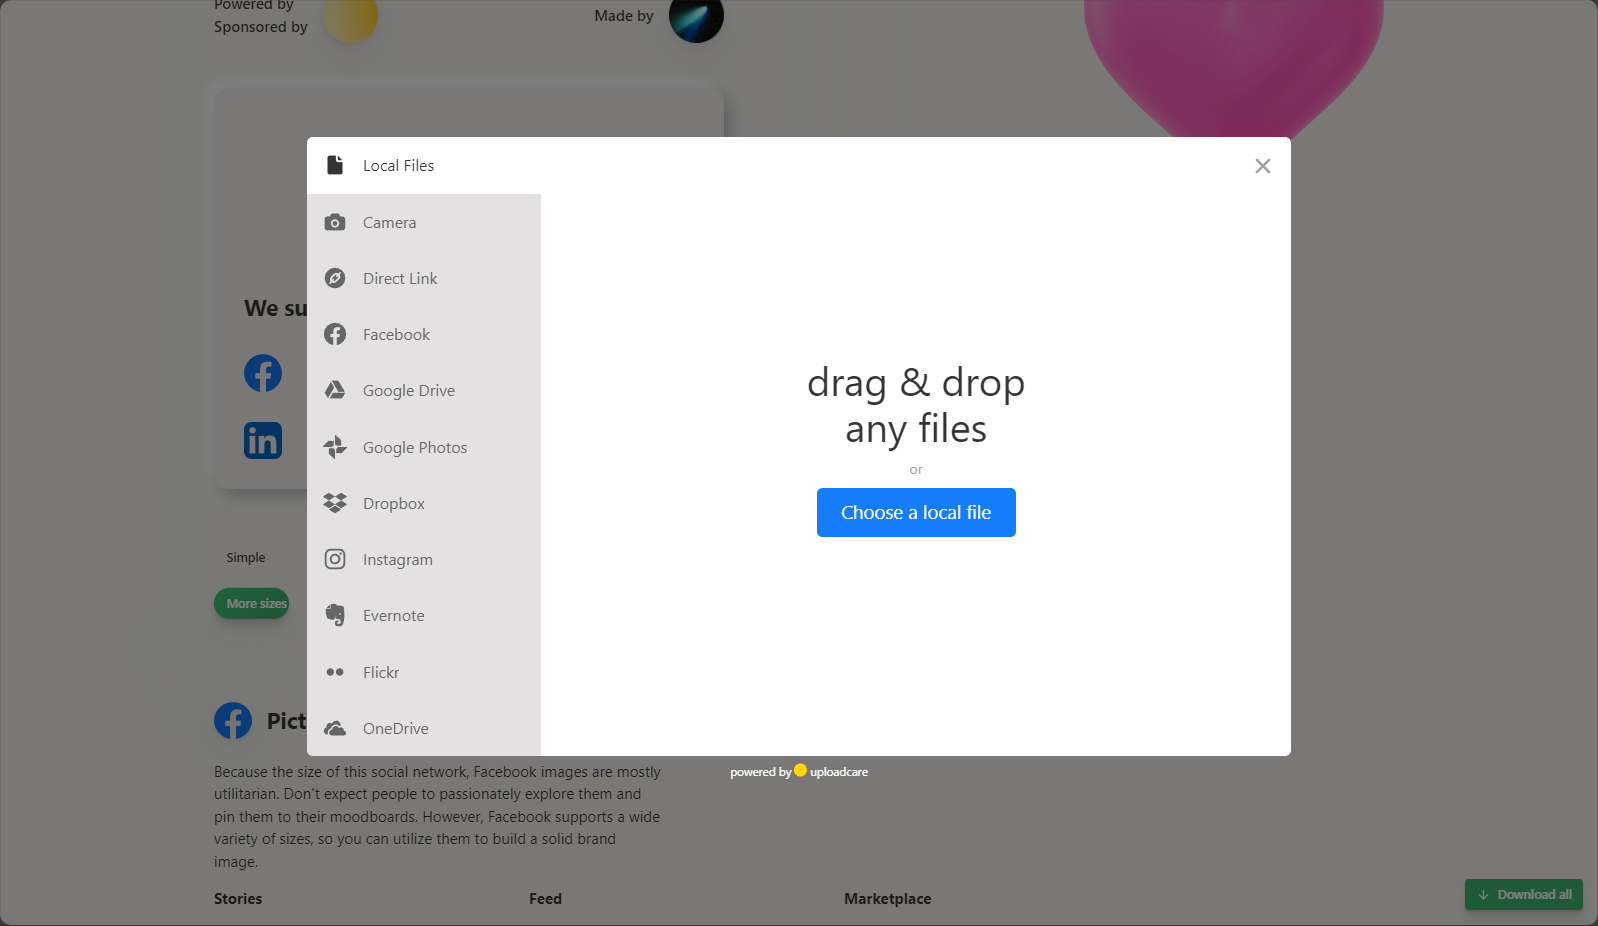The image size is (1598, 926).
Task: Click the Simple label on the page
Action: click(x=246, y=557)
